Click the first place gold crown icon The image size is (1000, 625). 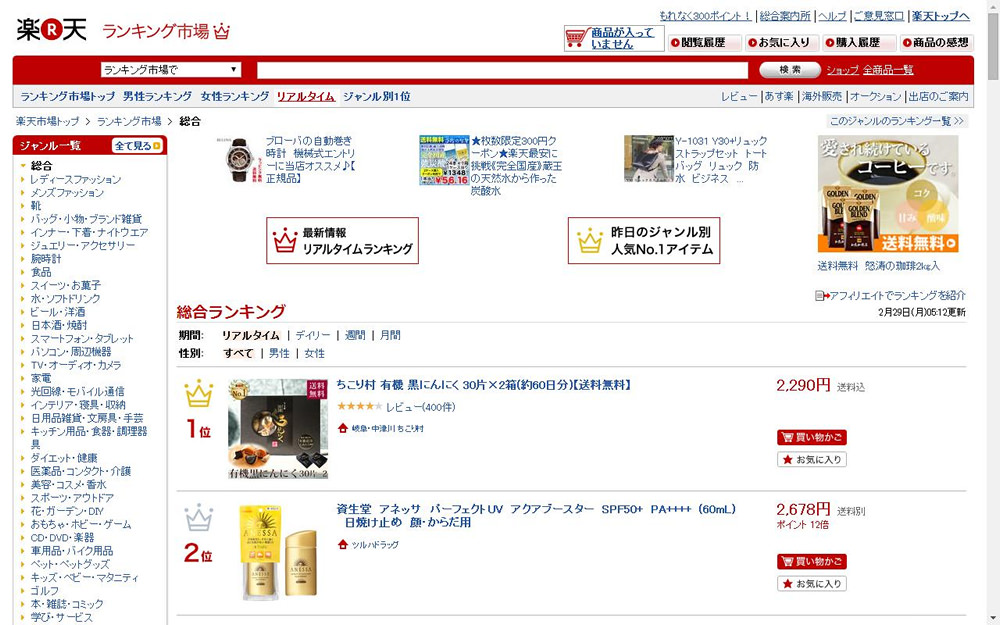click(198, 393)
